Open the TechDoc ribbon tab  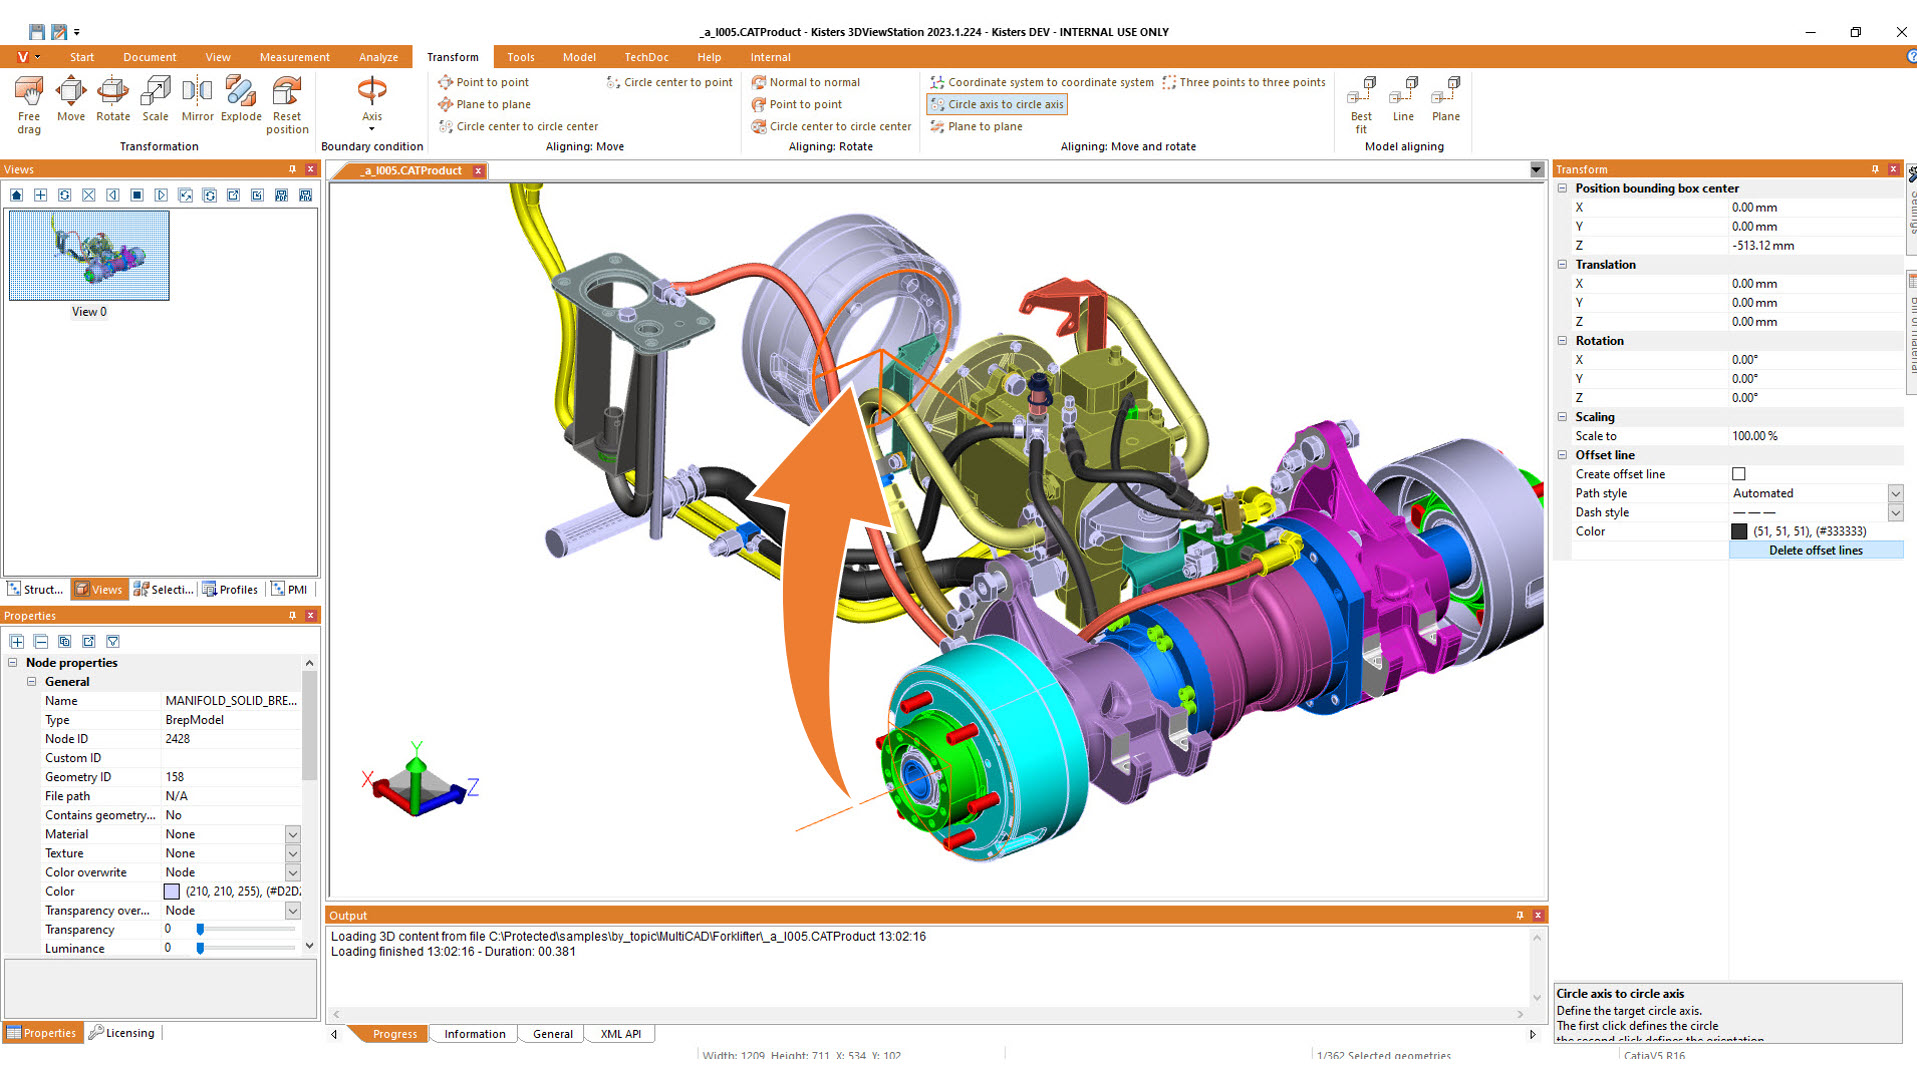tap(646, 57)
